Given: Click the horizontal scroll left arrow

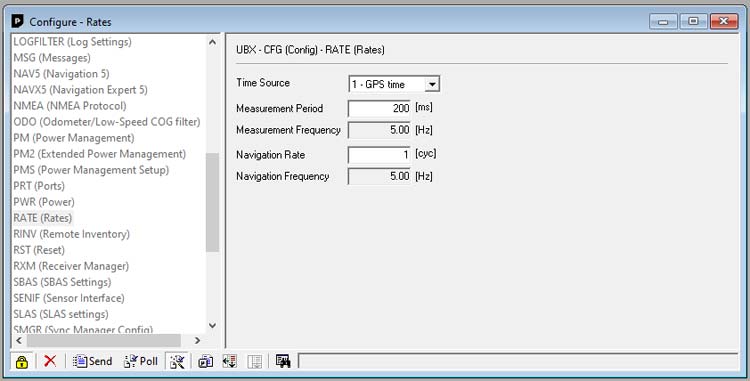Looking at the screenshot, I should coord(19,340).
